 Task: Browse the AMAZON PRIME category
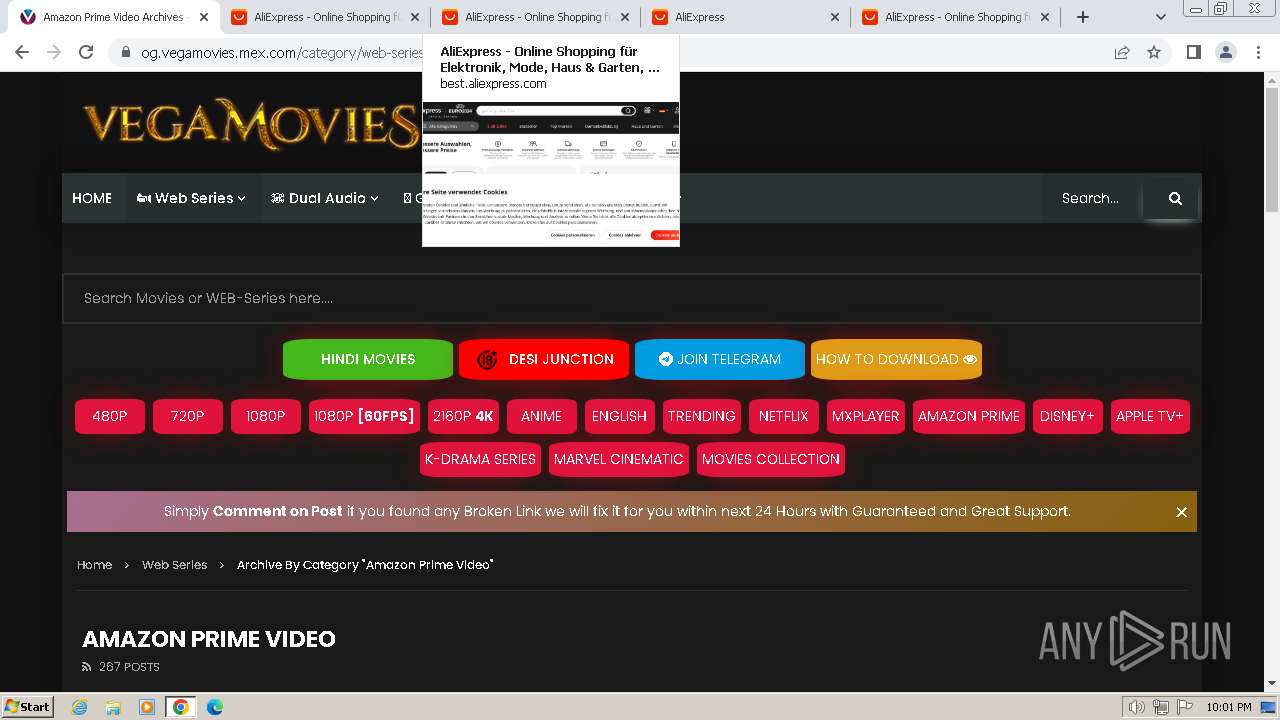coord(969,416)
